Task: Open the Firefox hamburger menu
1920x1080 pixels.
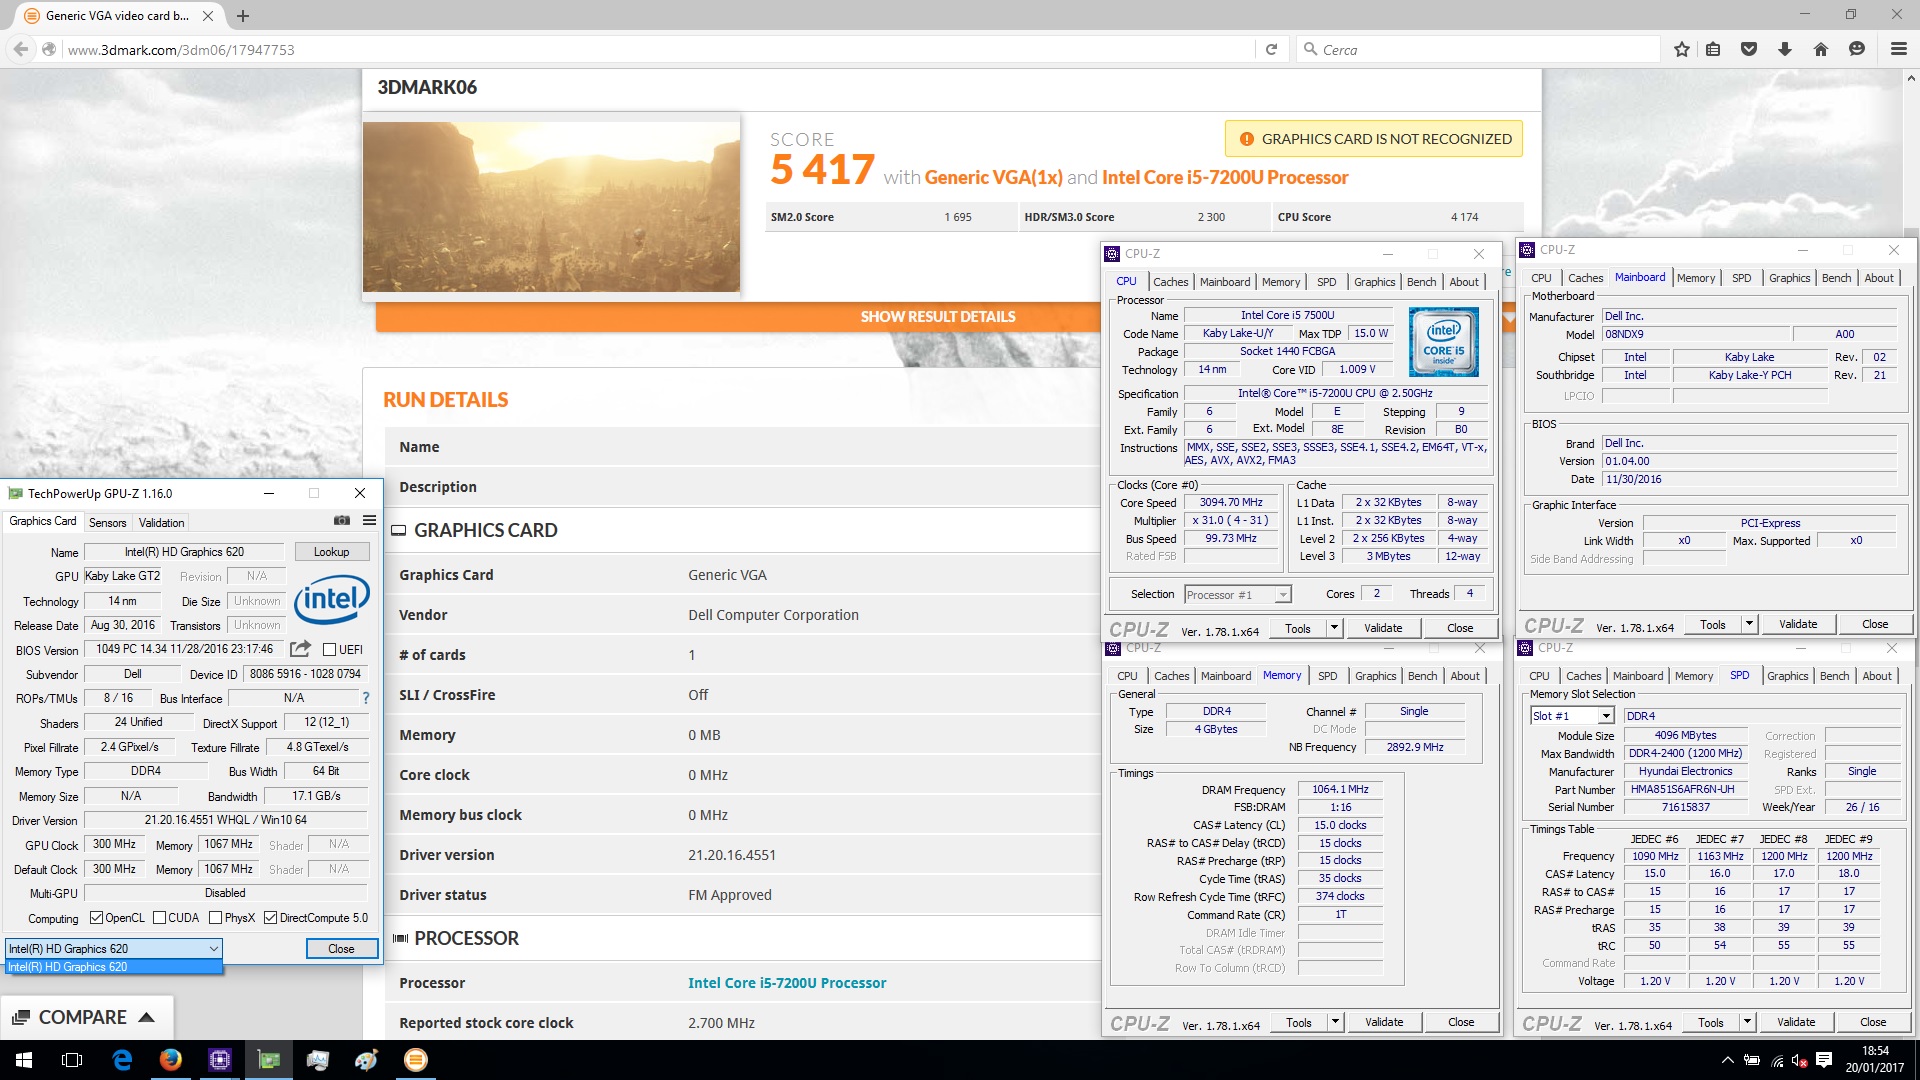Action: click(1898, 49)
